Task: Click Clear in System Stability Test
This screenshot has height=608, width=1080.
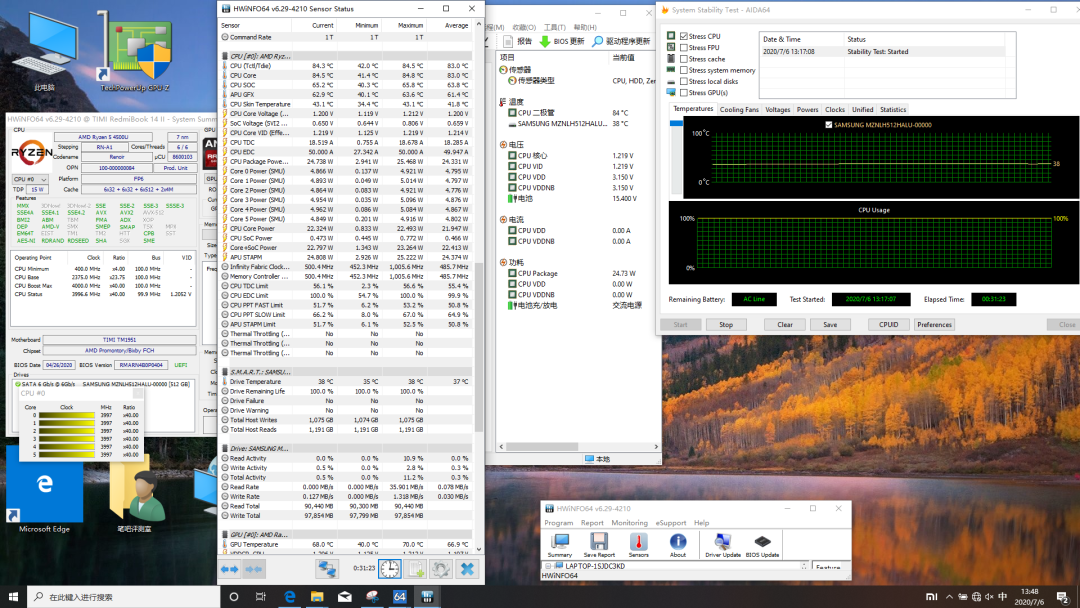Action: [785, 324]
